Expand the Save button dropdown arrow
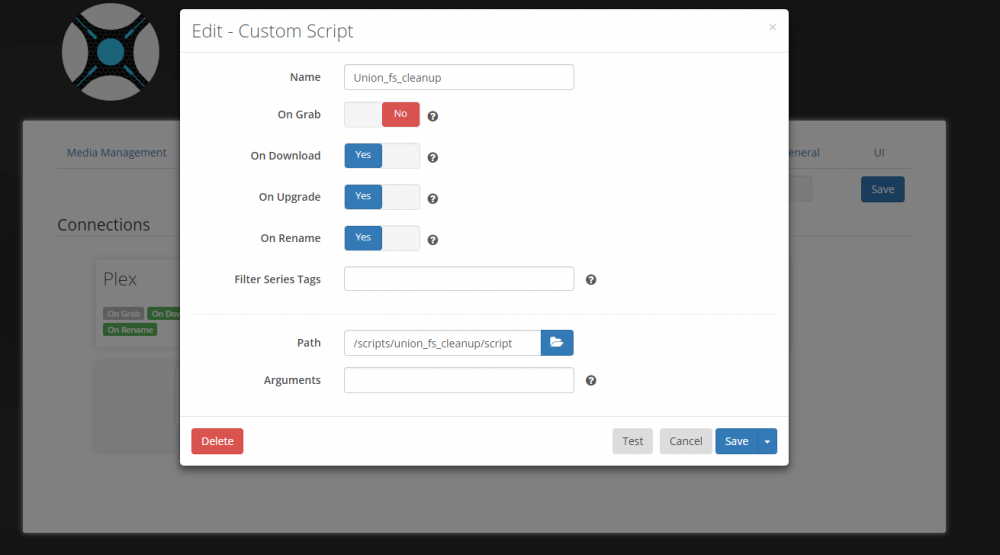 (x=767, y=441)
